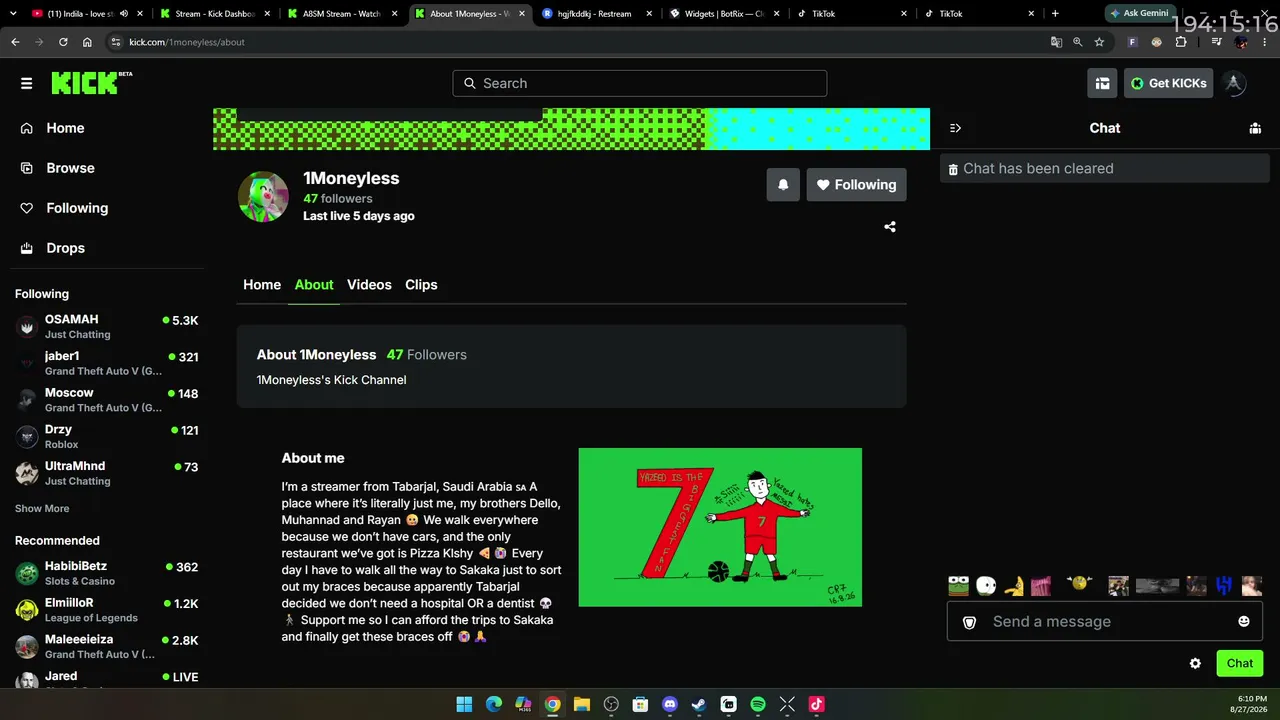Unfollow using the Following button
Viewport: 1280px width, 720px height.
(x=857, y=185)
